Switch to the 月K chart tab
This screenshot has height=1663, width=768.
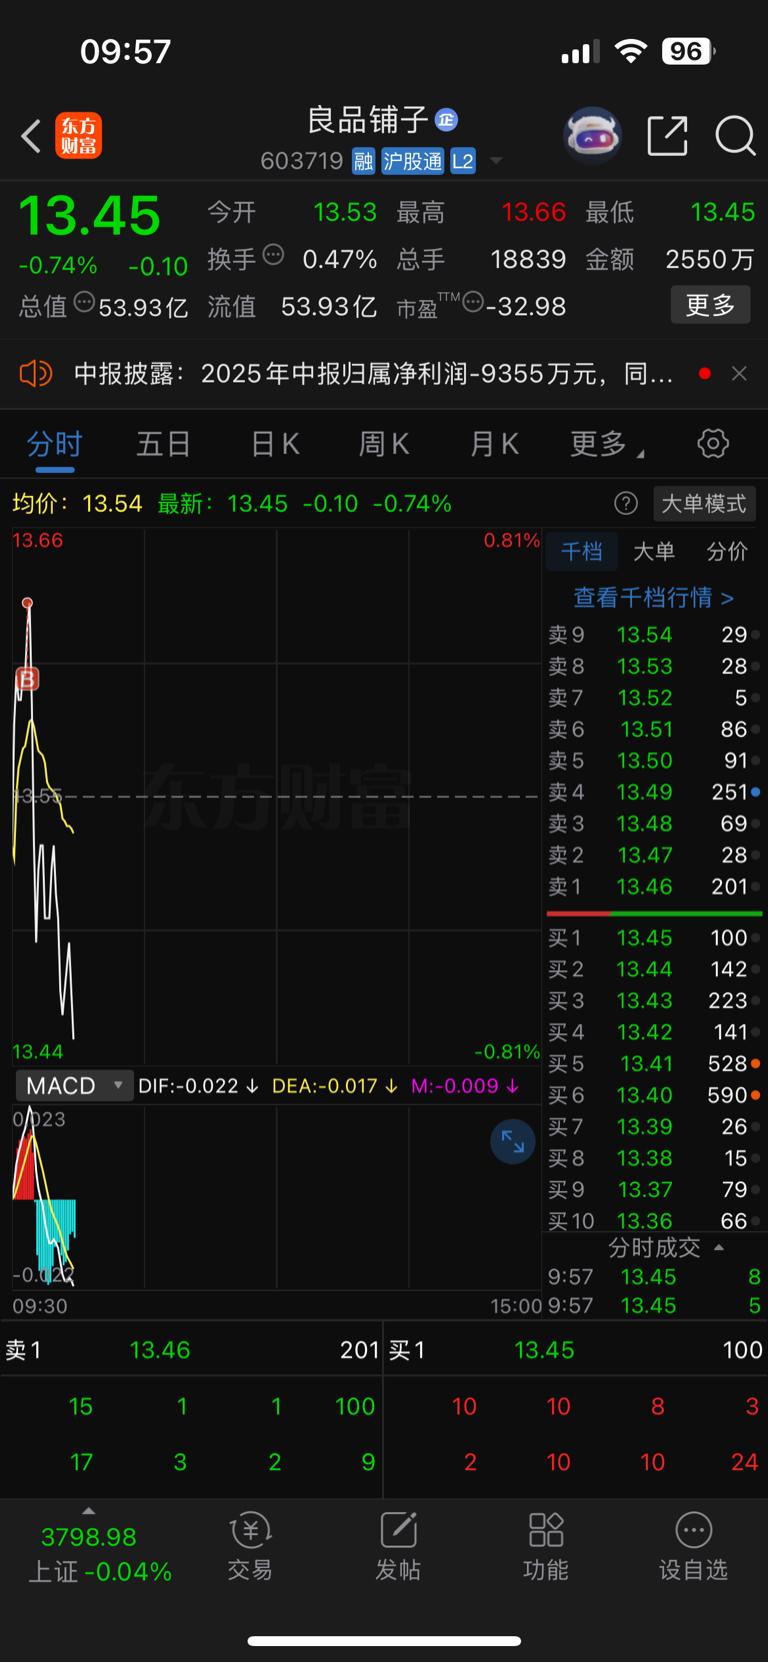pyautogui.click(x=494, y=444)
